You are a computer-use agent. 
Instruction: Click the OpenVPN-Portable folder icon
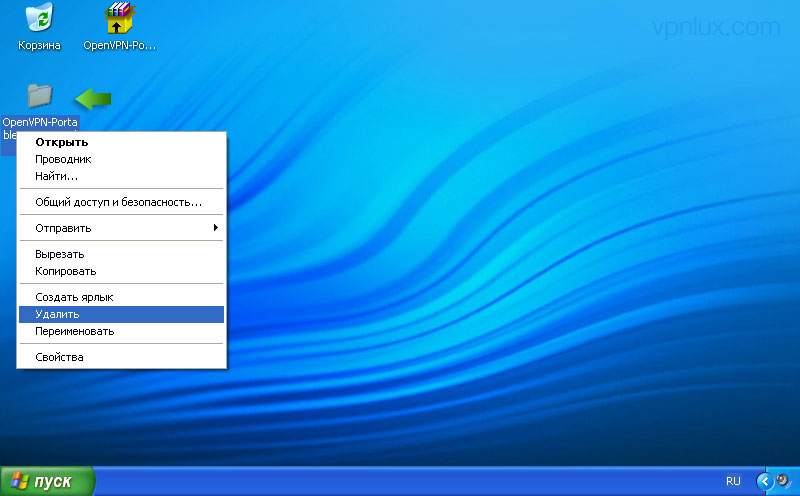40,96
